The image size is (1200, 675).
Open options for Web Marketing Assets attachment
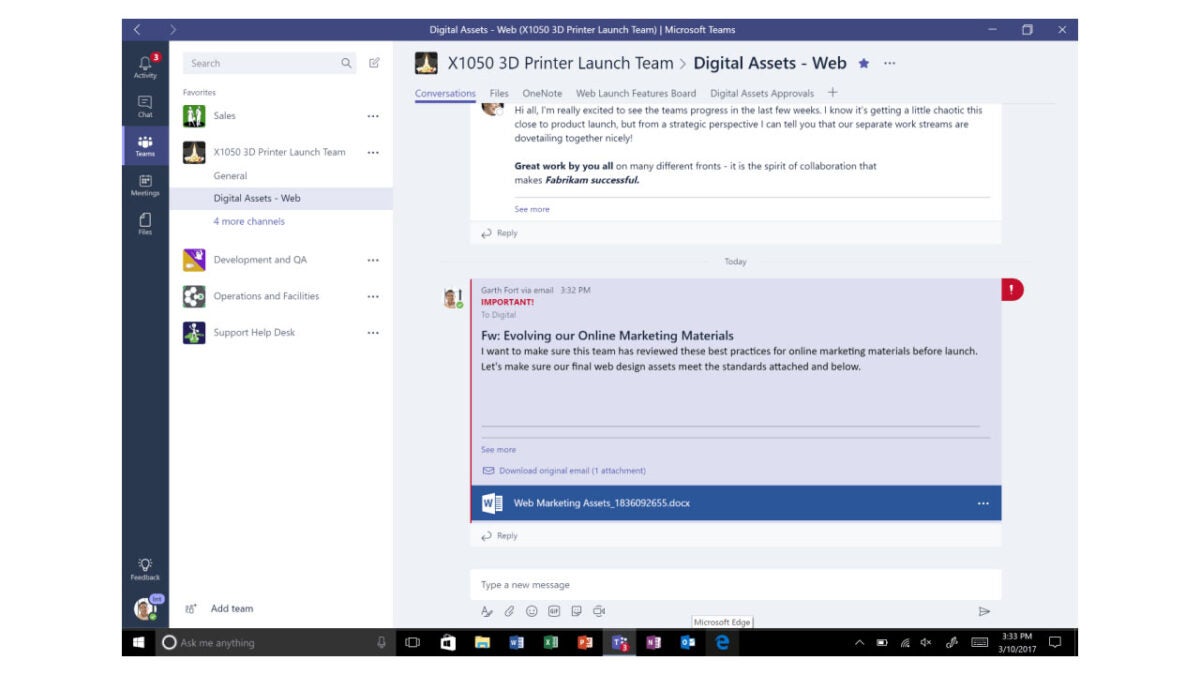[981, 503]
